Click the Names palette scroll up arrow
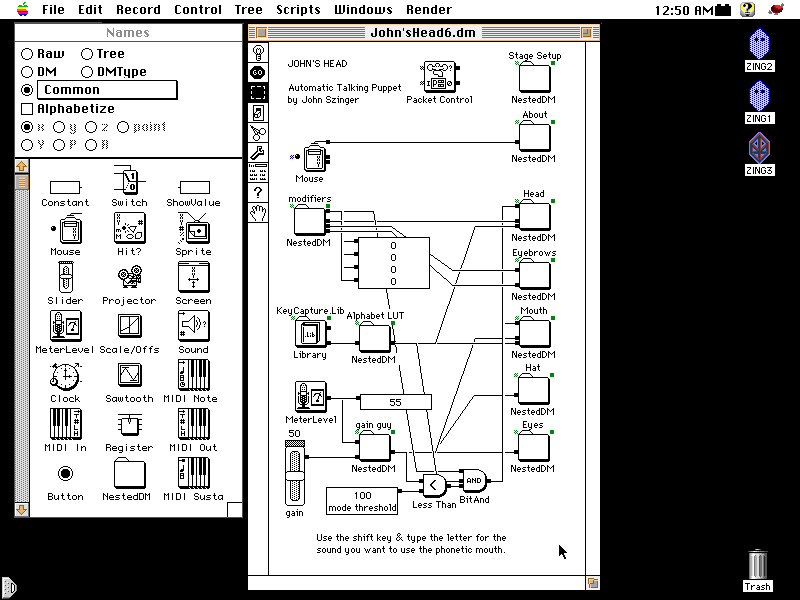The image size is (800, 600). (x=21, y=166)
